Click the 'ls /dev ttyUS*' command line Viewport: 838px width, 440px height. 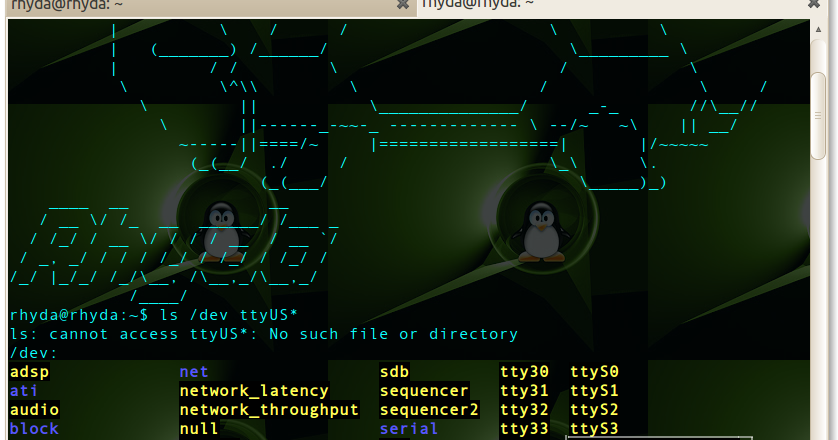(x=229, y=315)
